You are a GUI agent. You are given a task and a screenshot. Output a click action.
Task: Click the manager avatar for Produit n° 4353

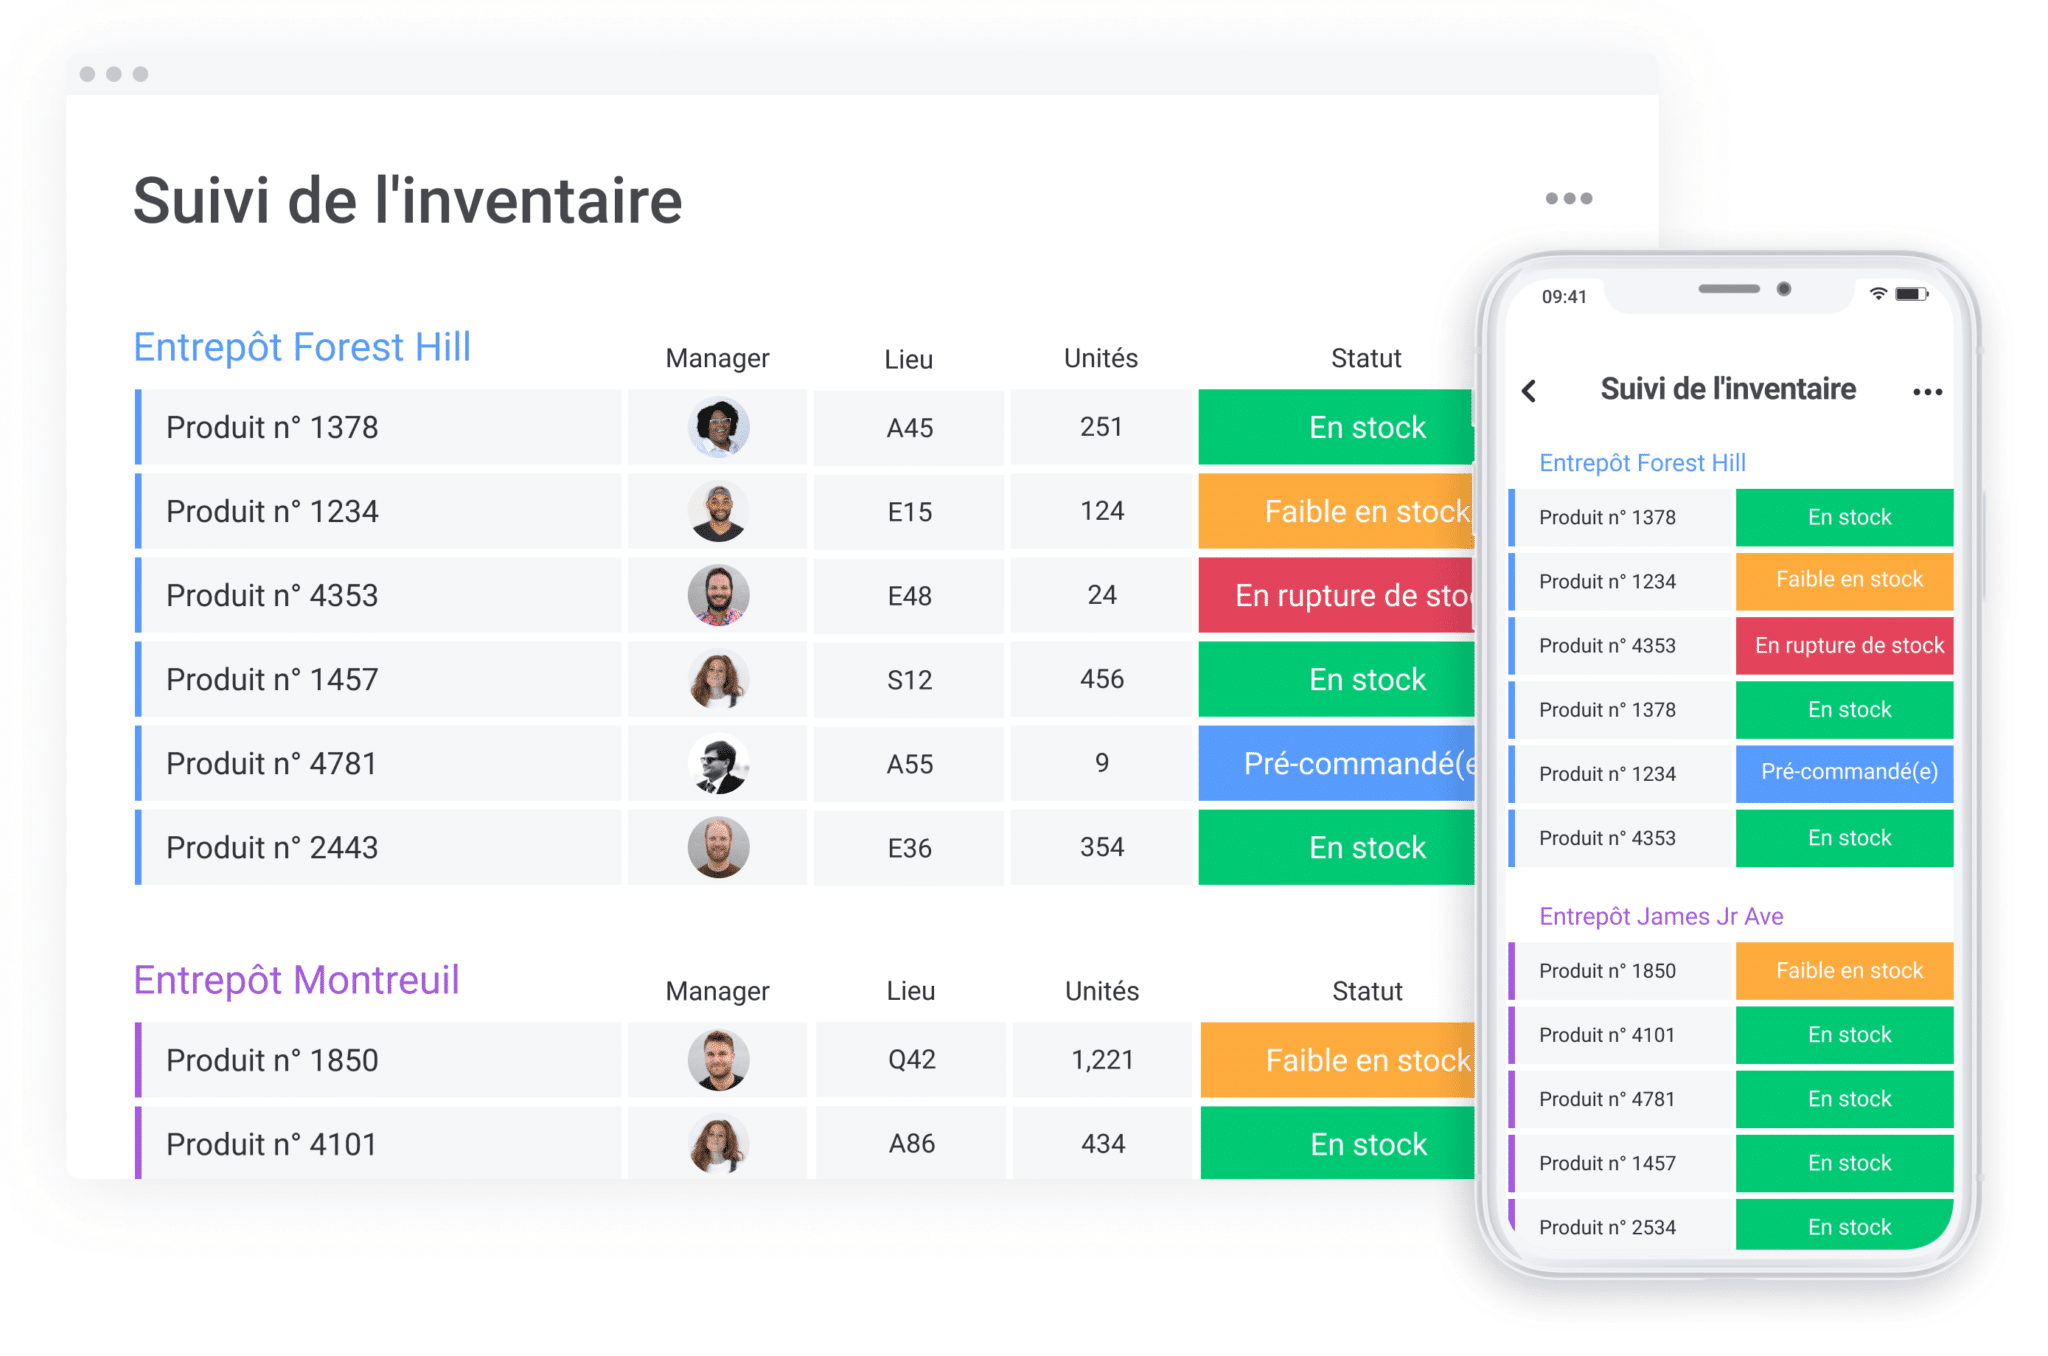pyautogui.click(x=717, y=595)
